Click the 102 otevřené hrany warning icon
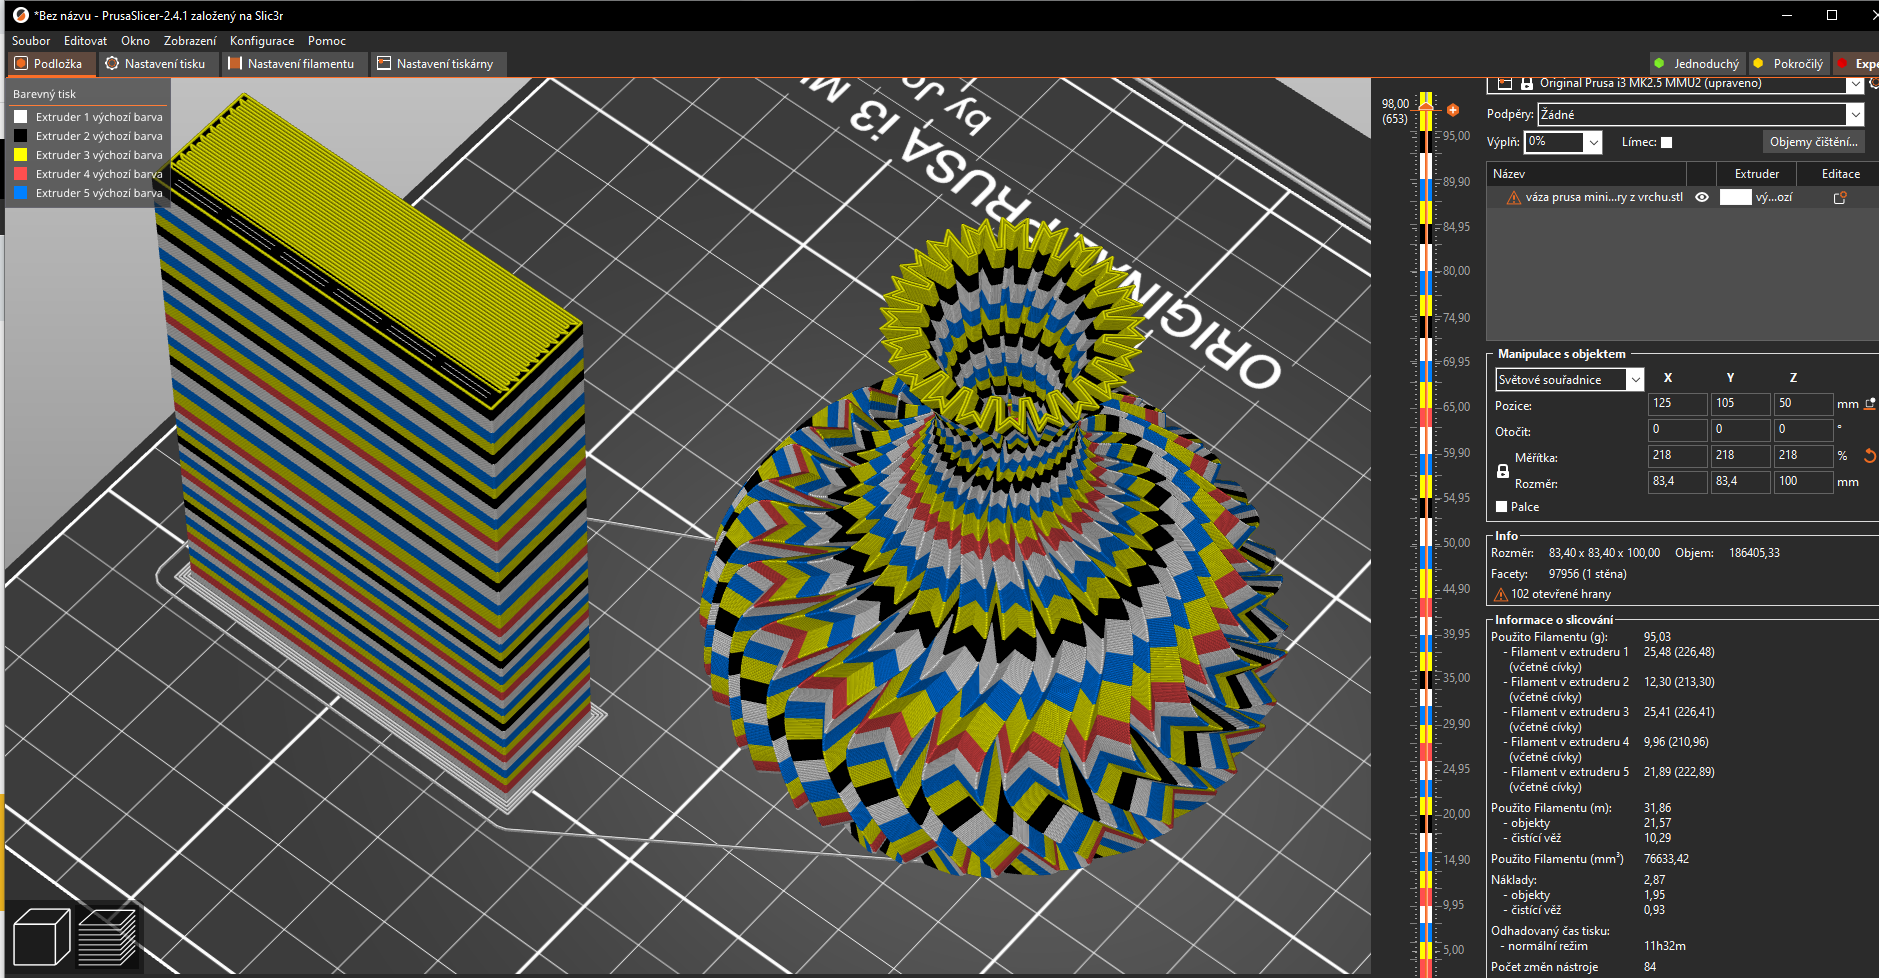The image size is (1879, 978). click(x=1500, y=594)
